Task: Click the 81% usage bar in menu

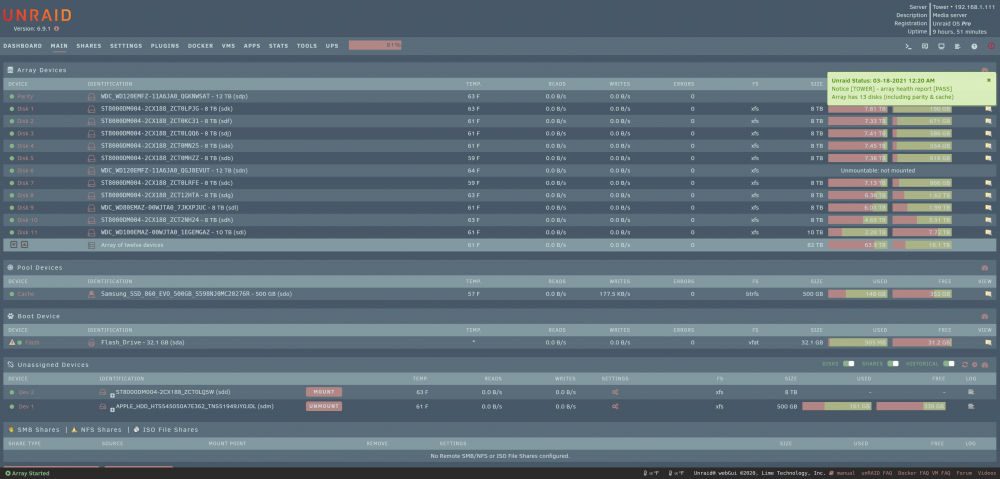Action: [375, 46]
